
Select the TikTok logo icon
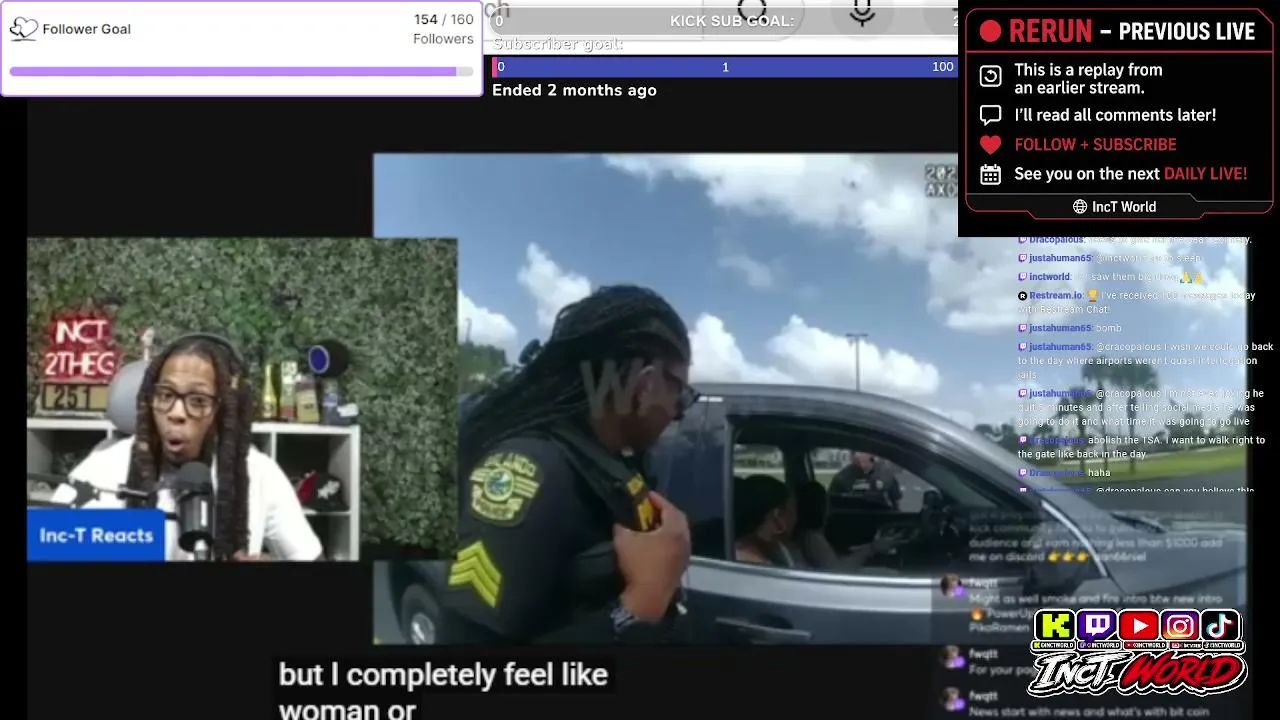(1221, 627)
